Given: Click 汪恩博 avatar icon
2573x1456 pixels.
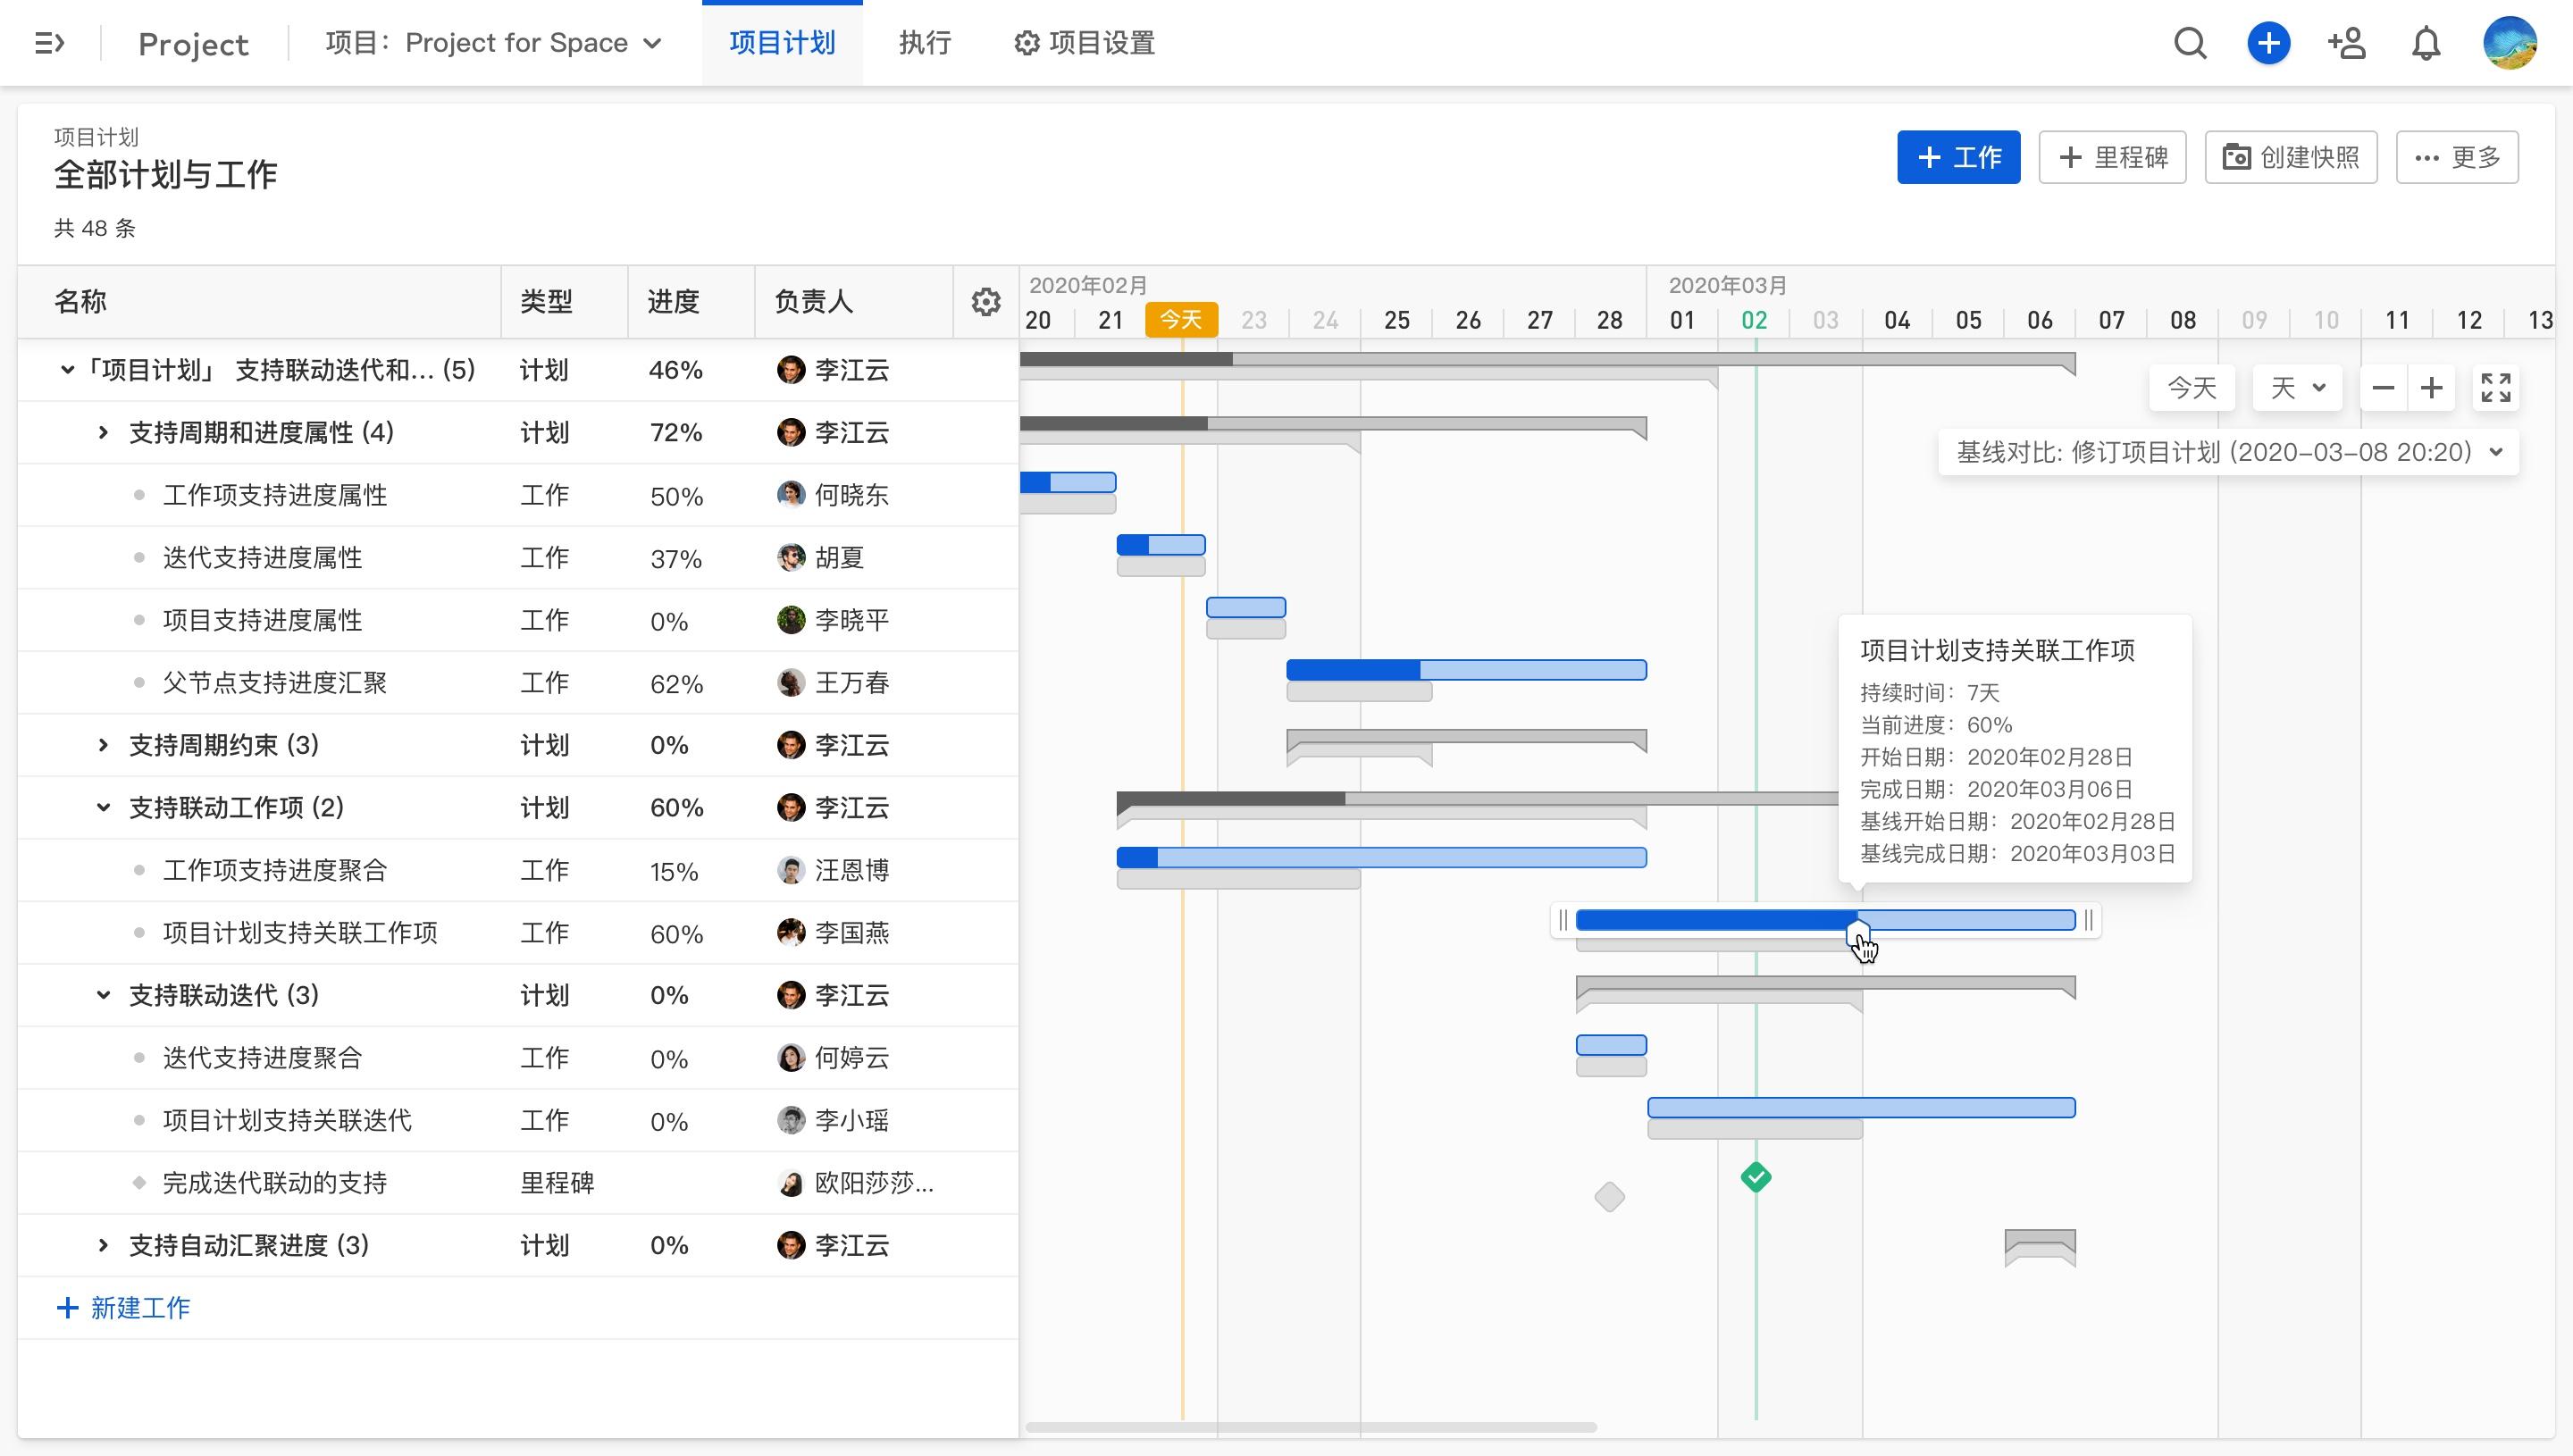Looking at the screenshot, I should tap(791, 870).
